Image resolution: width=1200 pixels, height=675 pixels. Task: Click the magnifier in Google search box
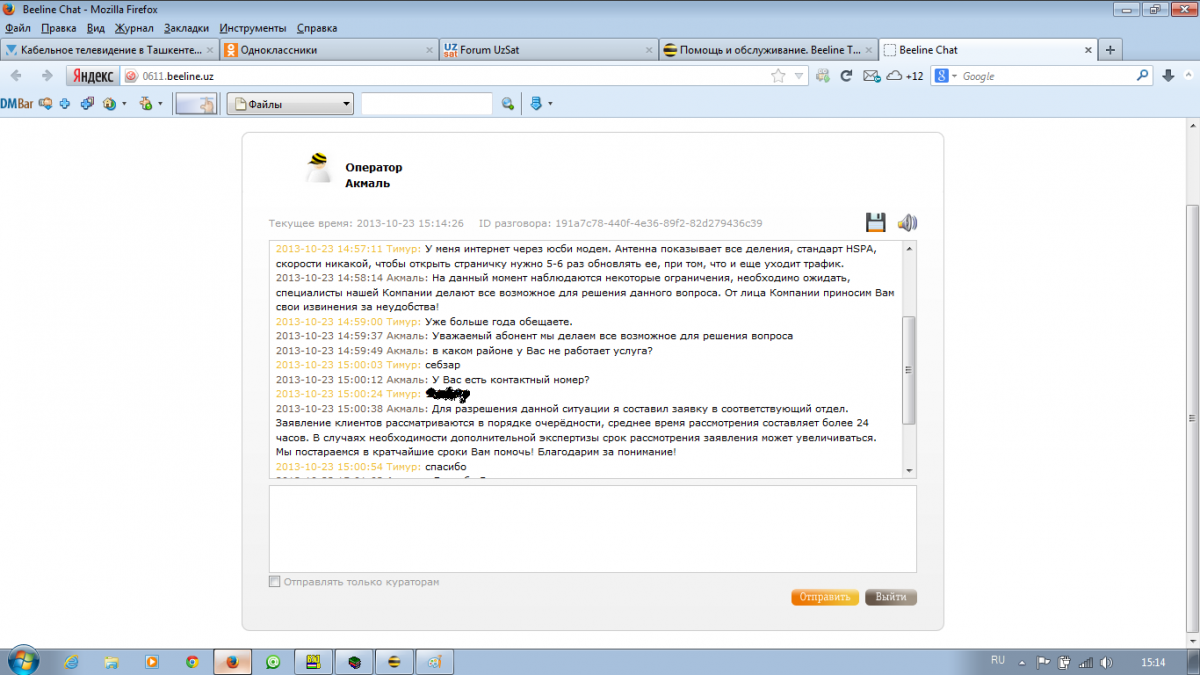pos(1143,76)
